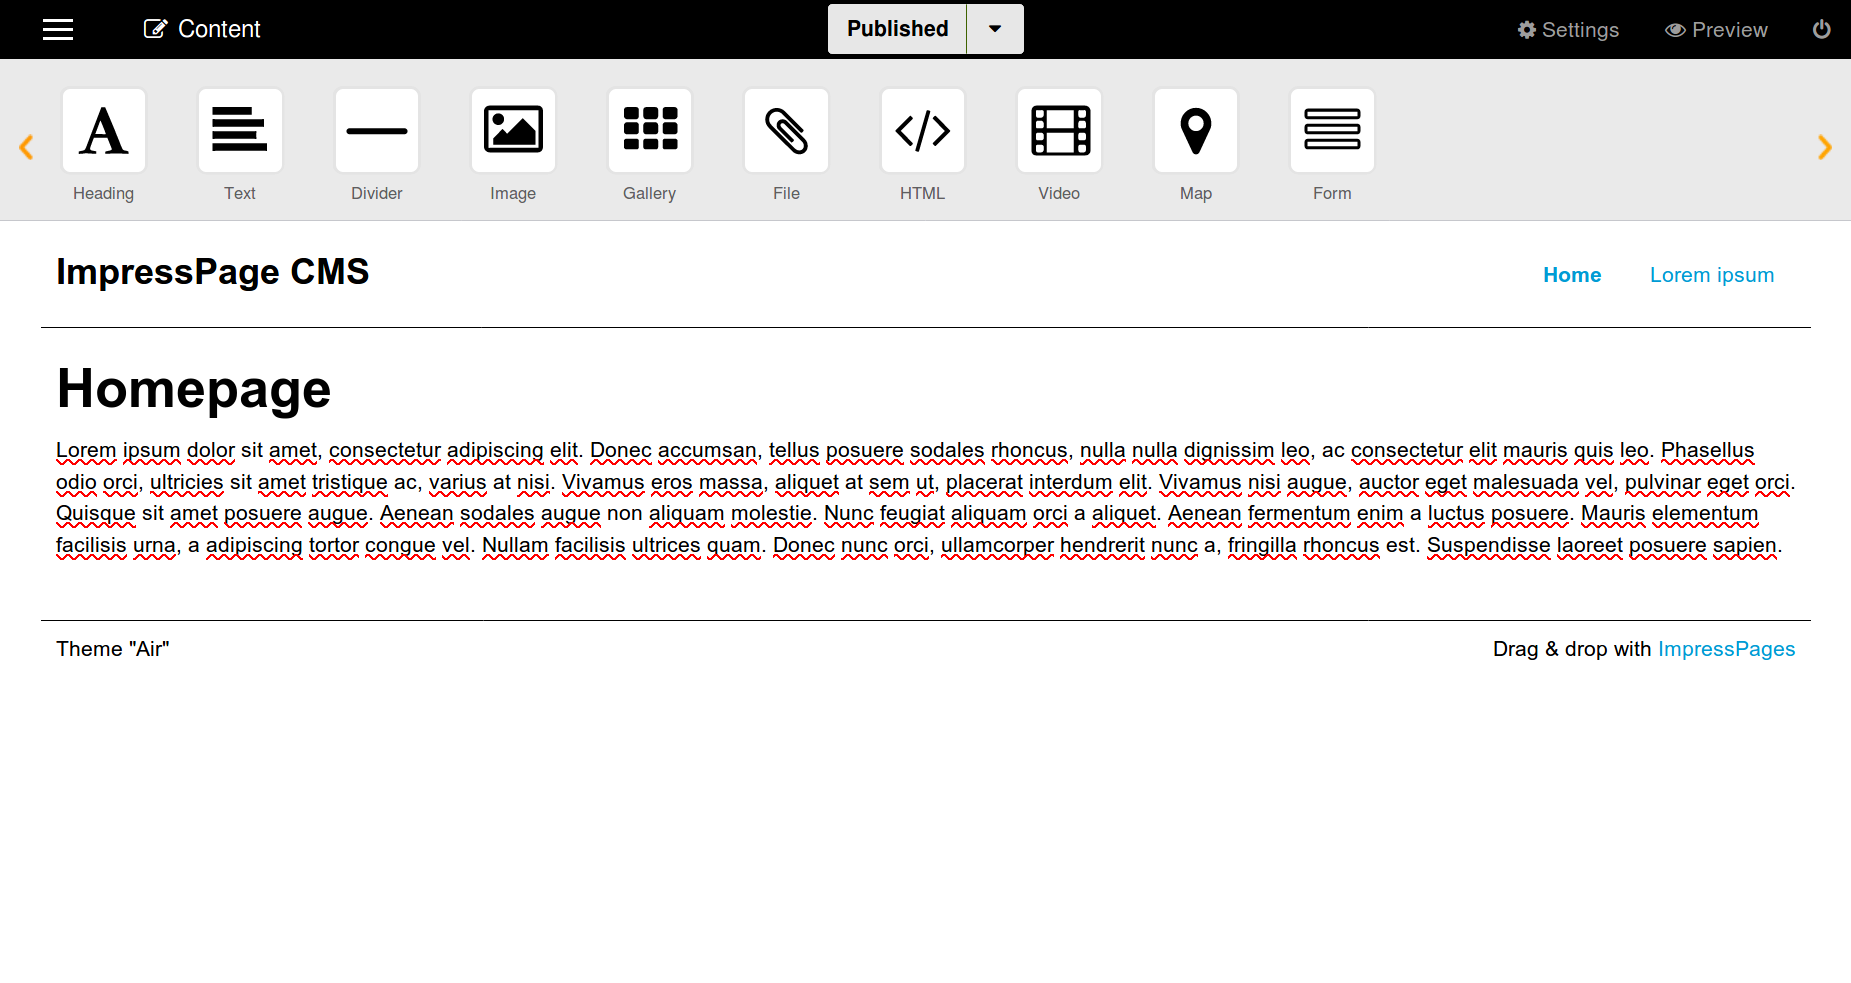Open page Preview
Screen dimensions: 1851x983
click(1716, 30)
